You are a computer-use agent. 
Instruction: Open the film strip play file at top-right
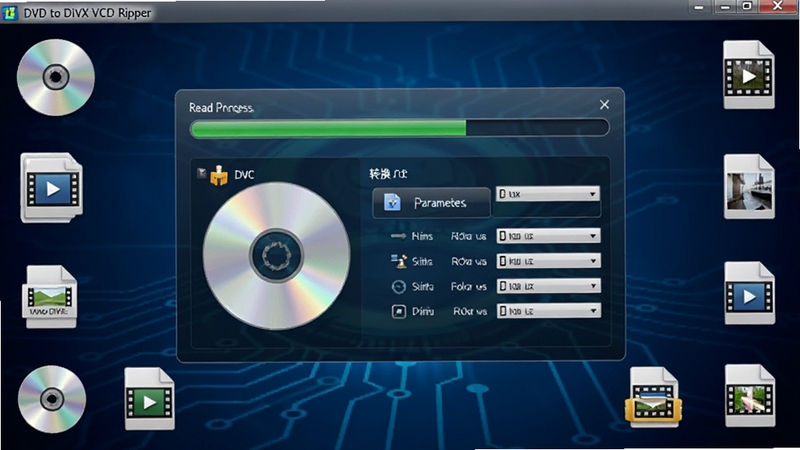click(x=748, y=74)
